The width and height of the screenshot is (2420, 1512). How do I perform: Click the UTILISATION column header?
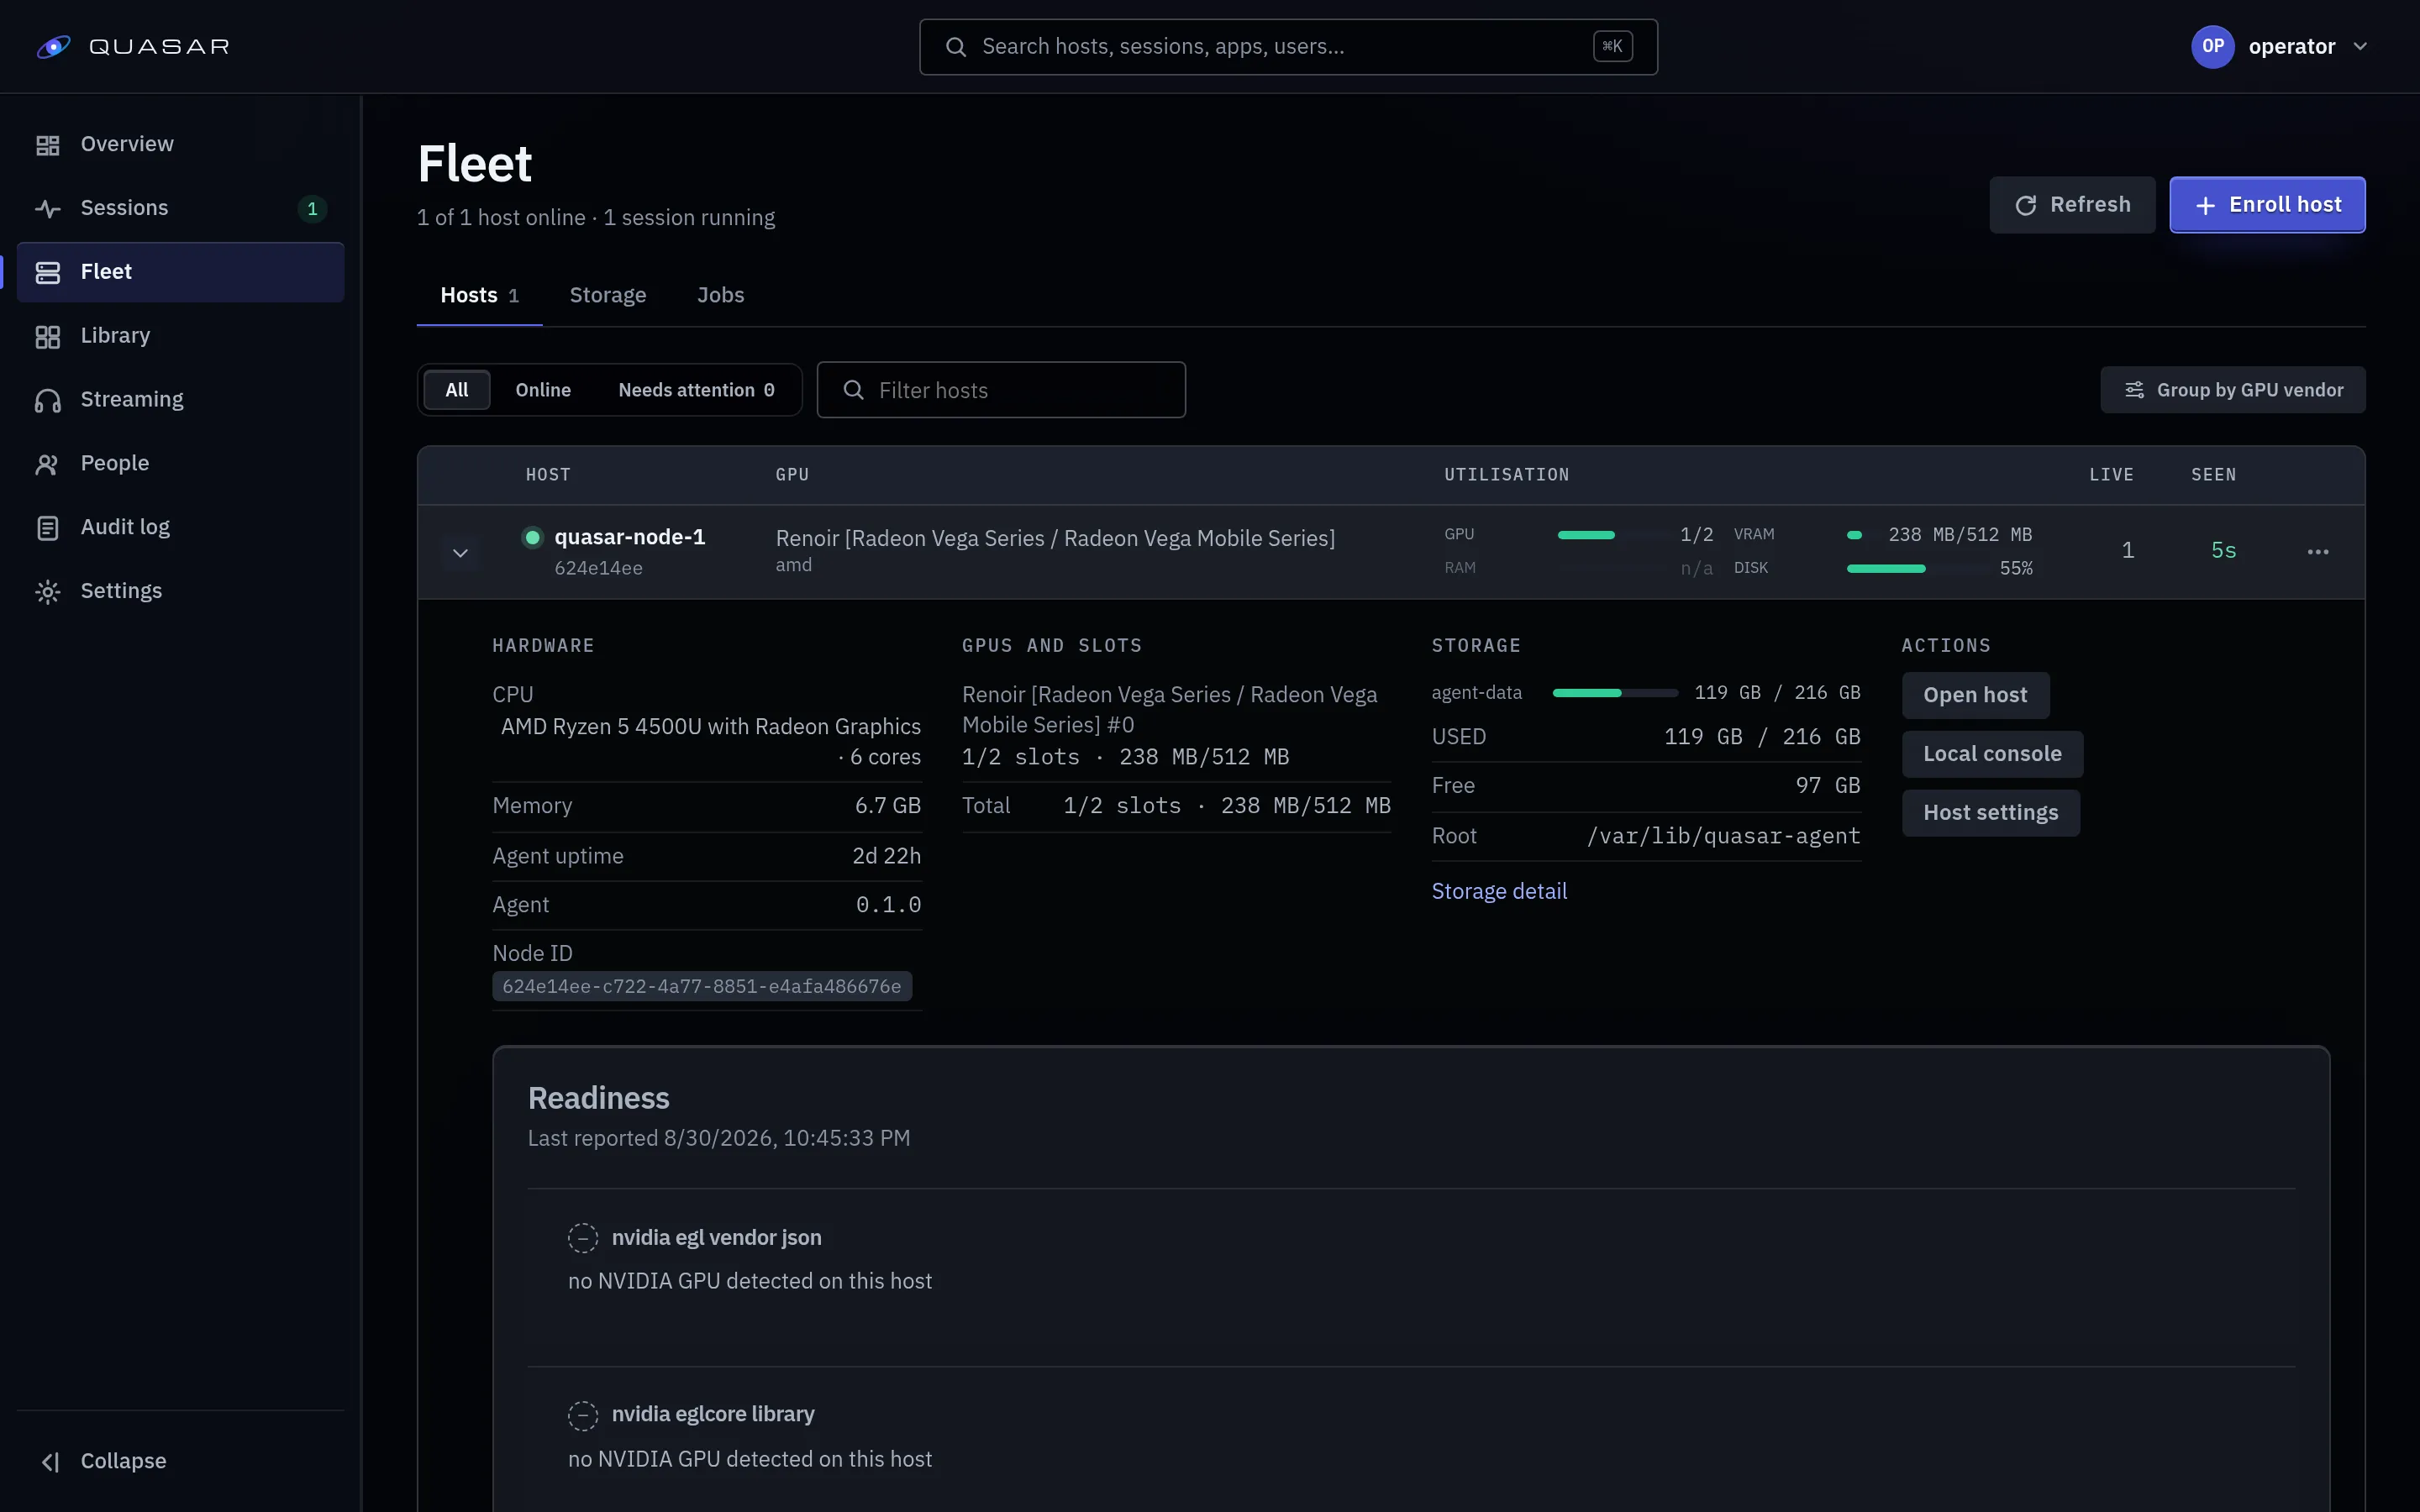pyautogui.click(x=1506, y=475)
